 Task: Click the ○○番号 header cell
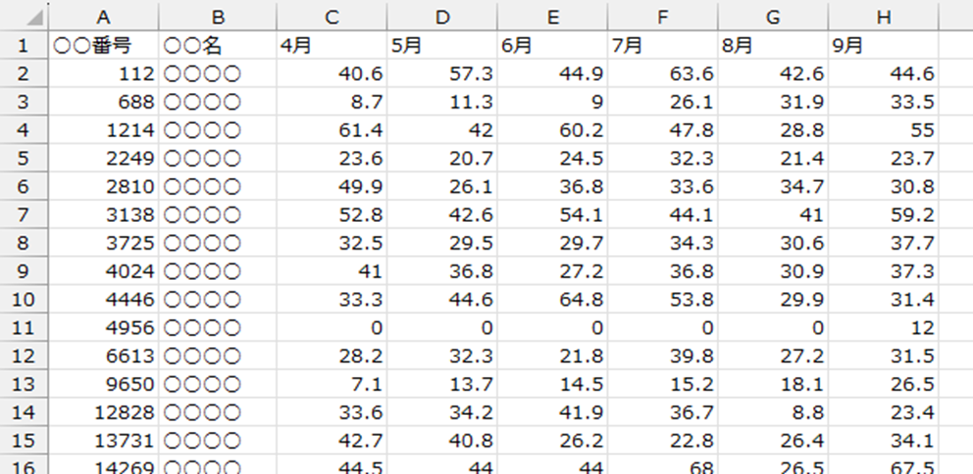[x=103, y=45]
